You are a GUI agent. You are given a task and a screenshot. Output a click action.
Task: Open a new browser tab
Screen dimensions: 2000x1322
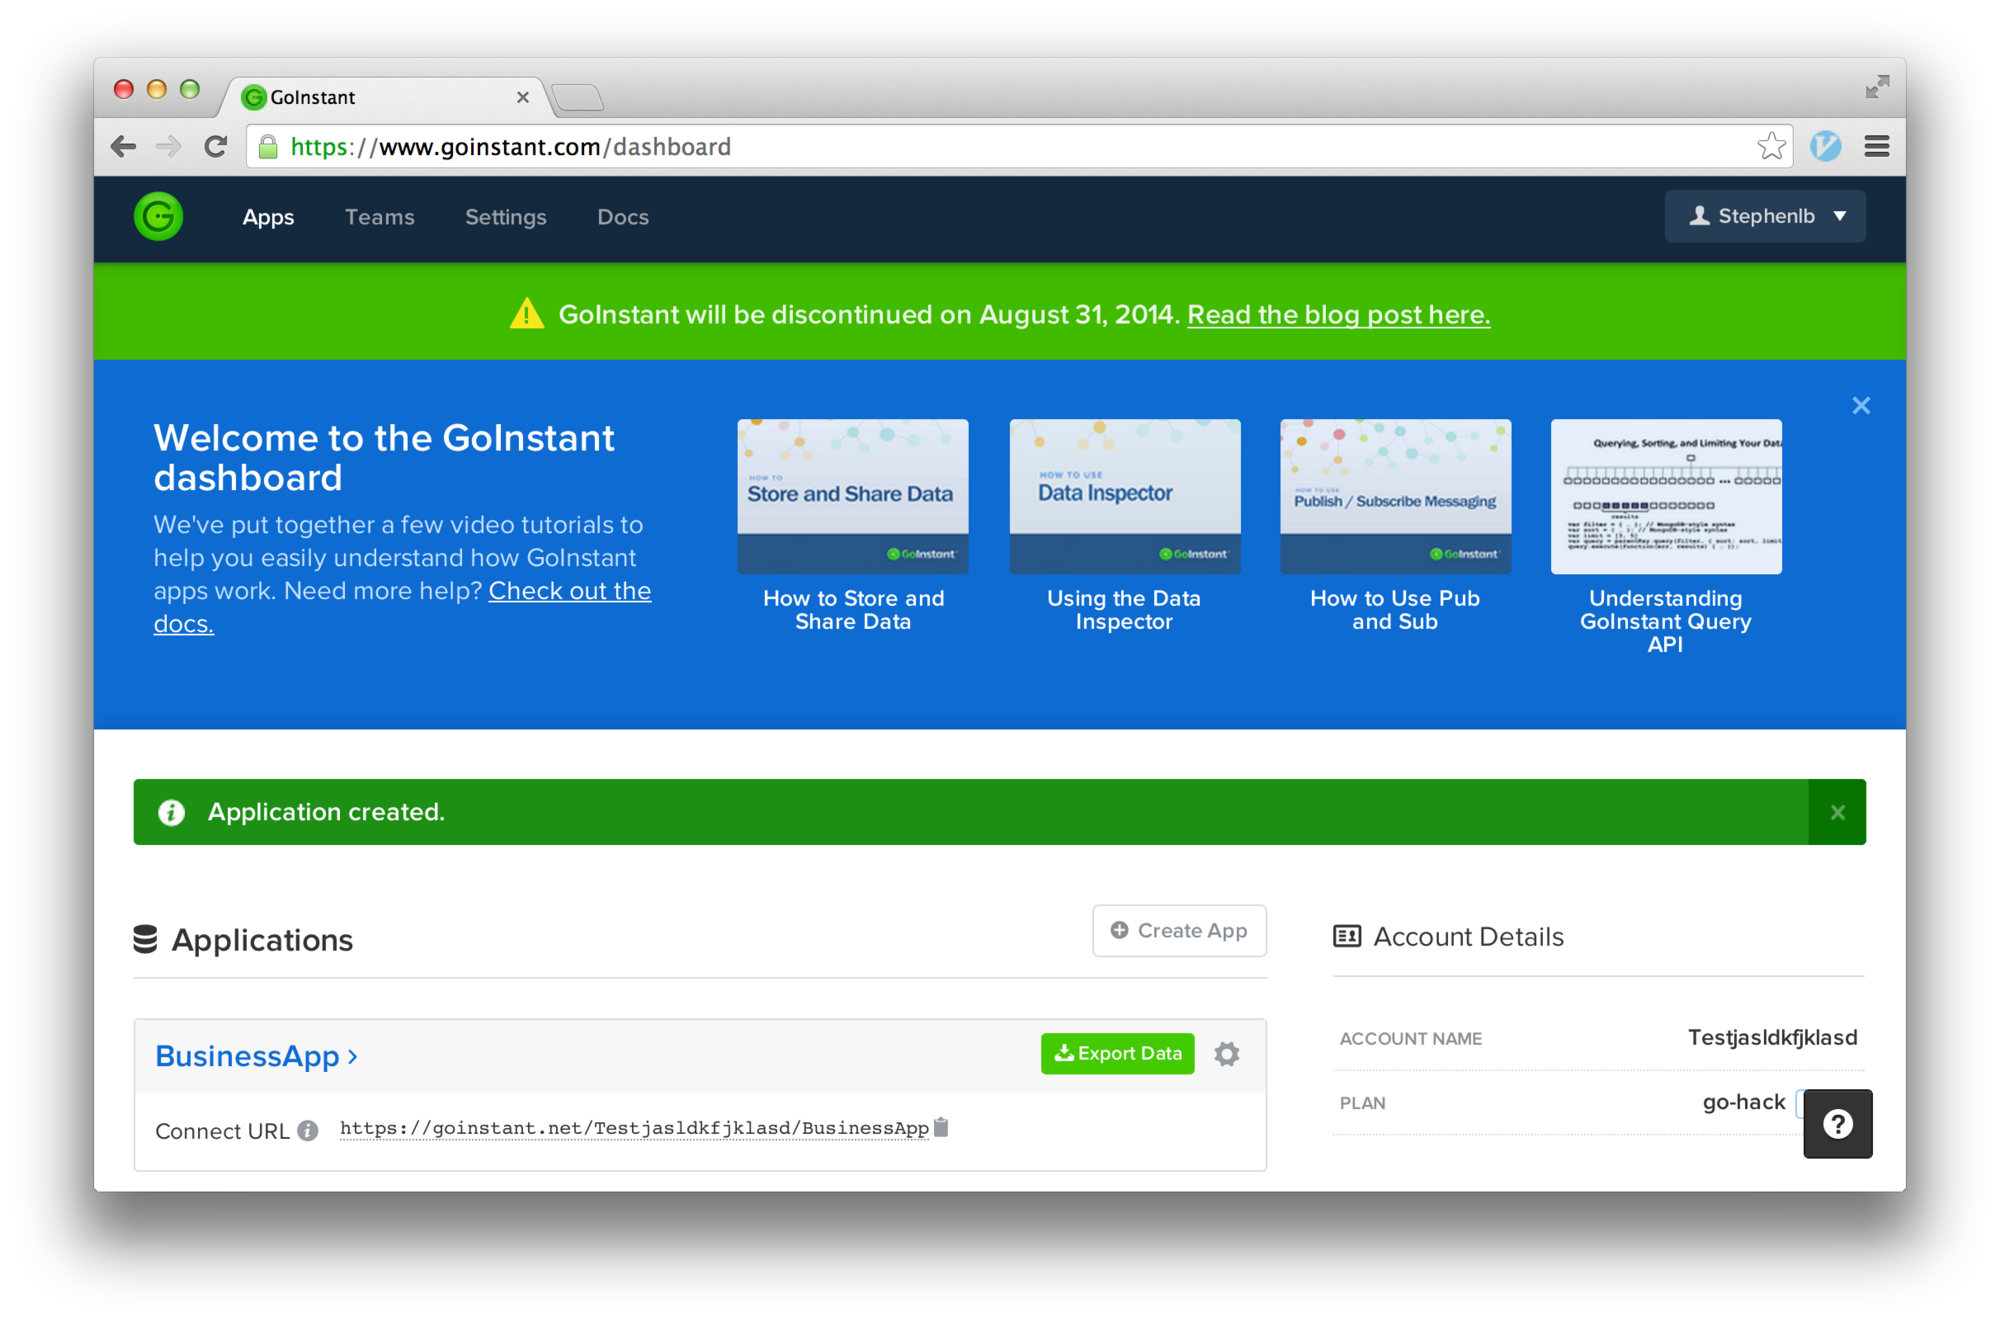coord(578,97)
